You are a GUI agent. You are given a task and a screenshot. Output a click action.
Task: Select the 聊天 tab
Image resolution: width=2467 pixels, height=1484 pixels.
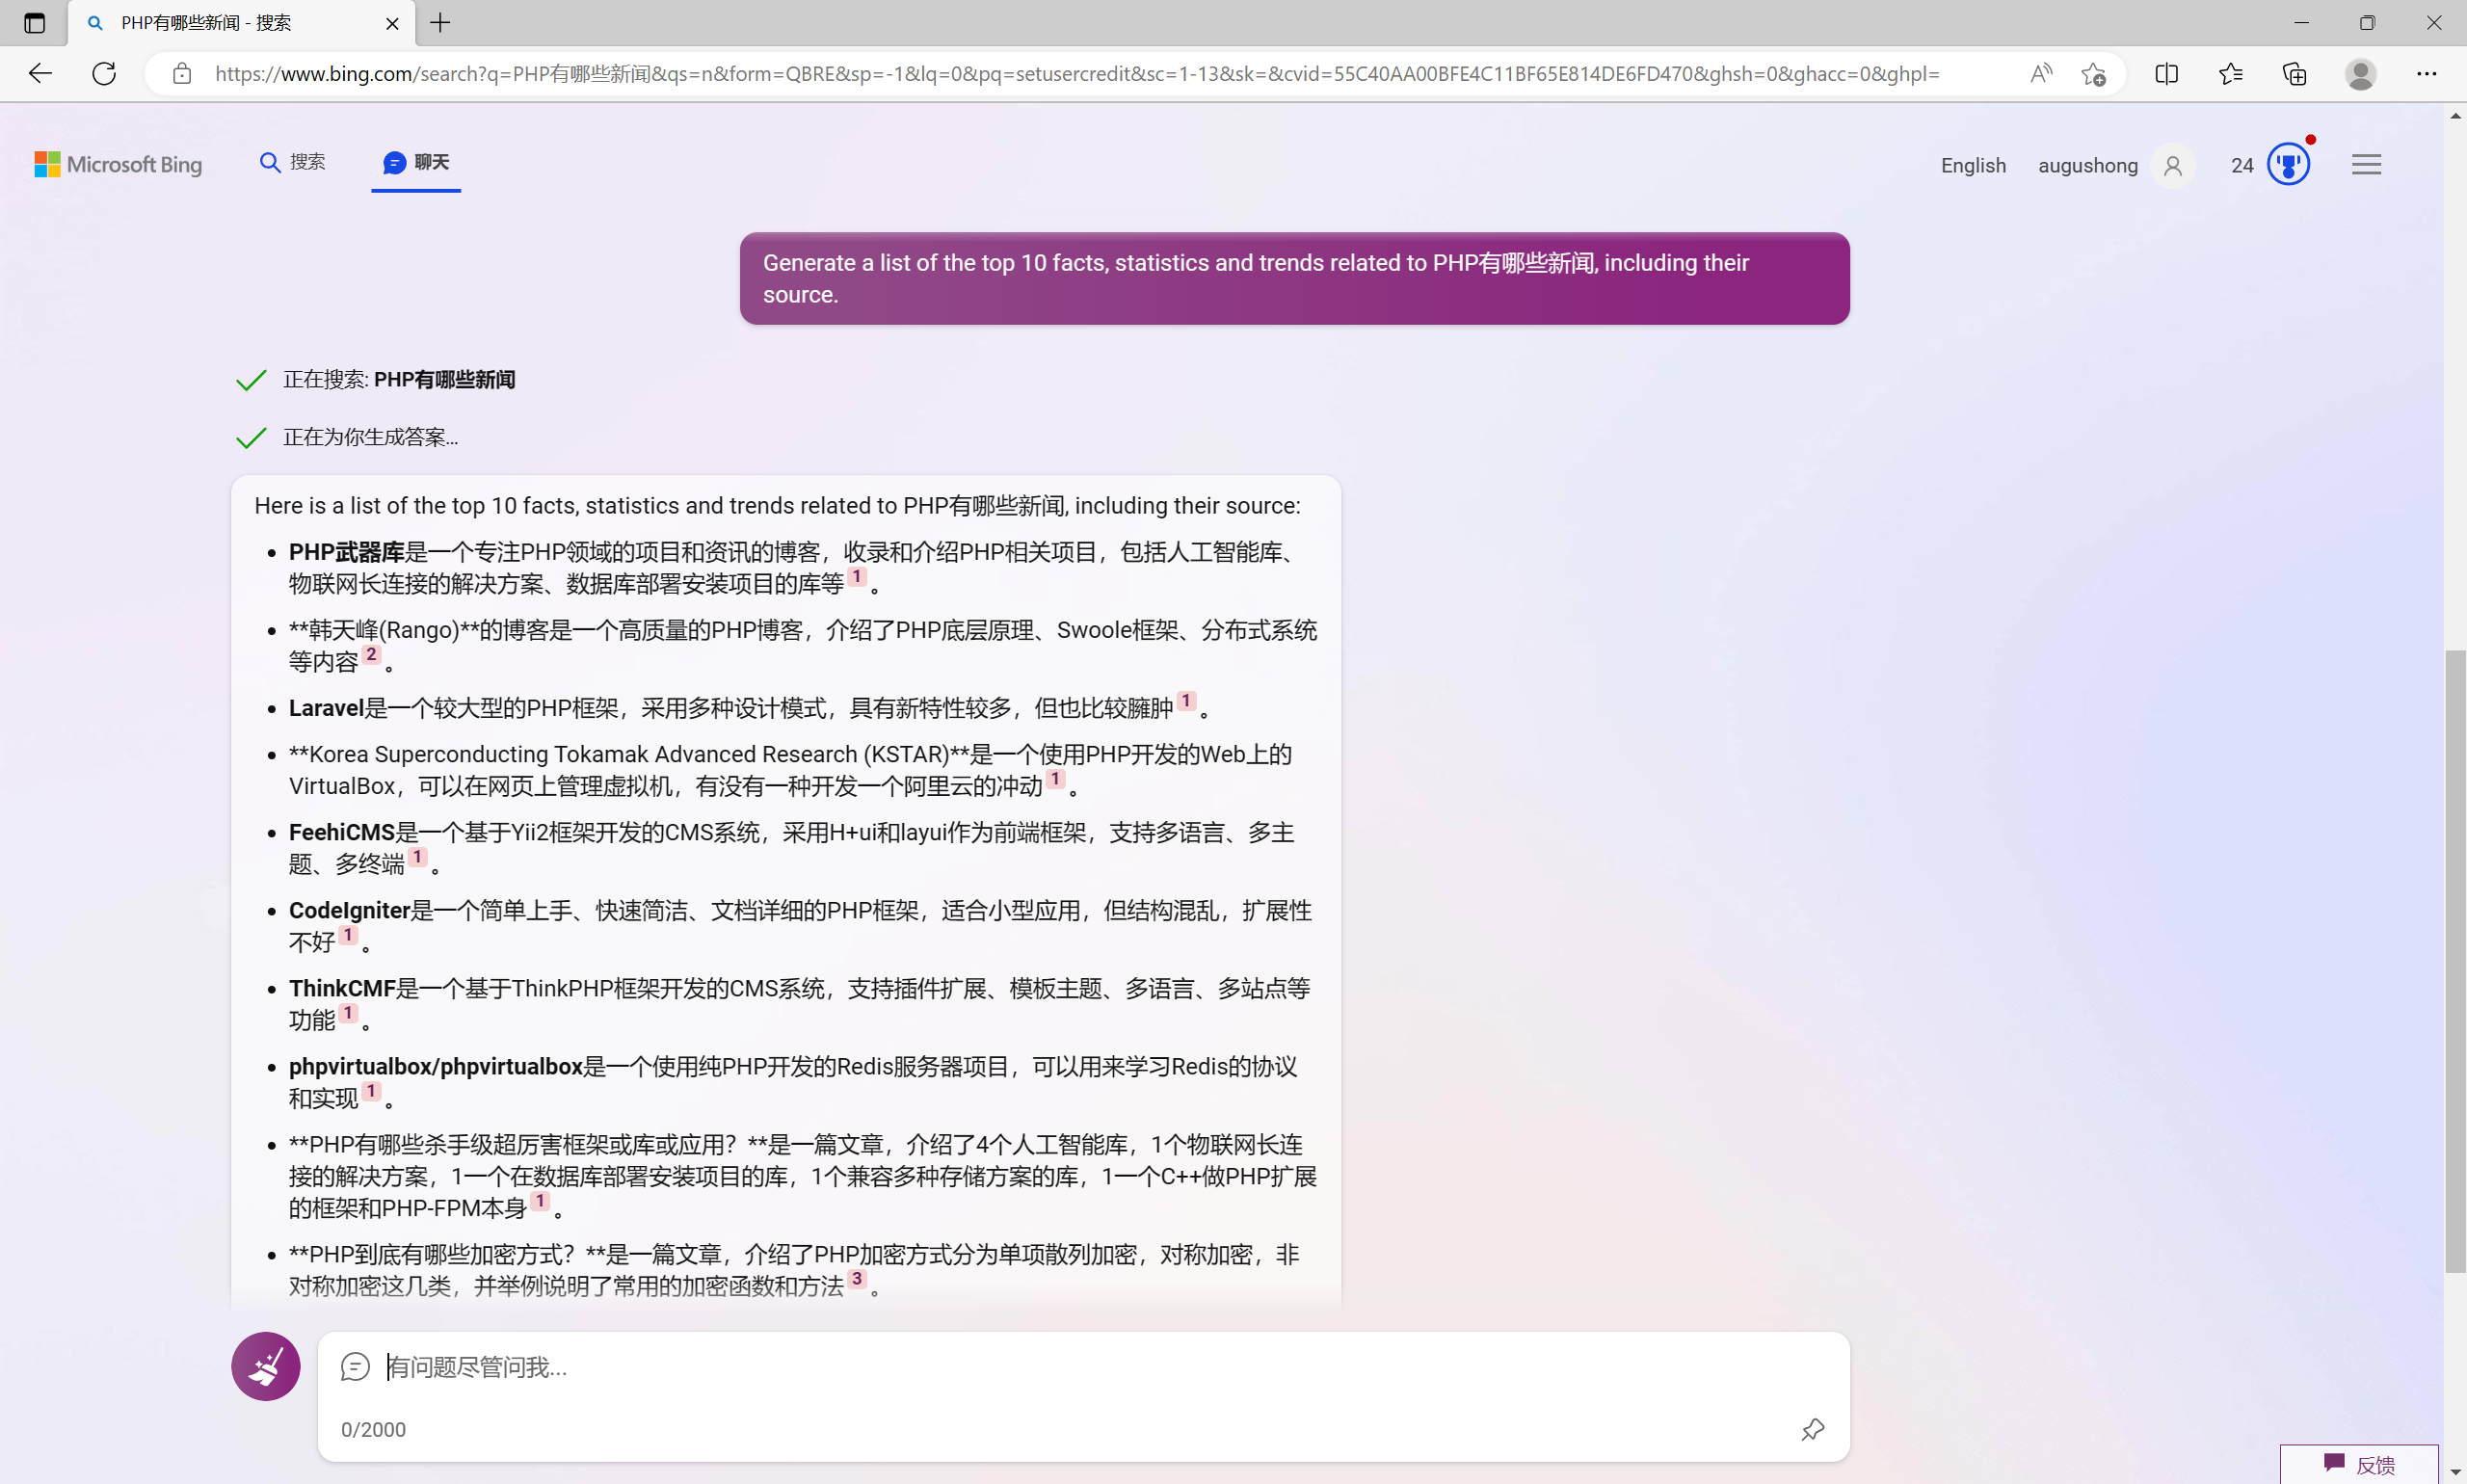[416, 162]
